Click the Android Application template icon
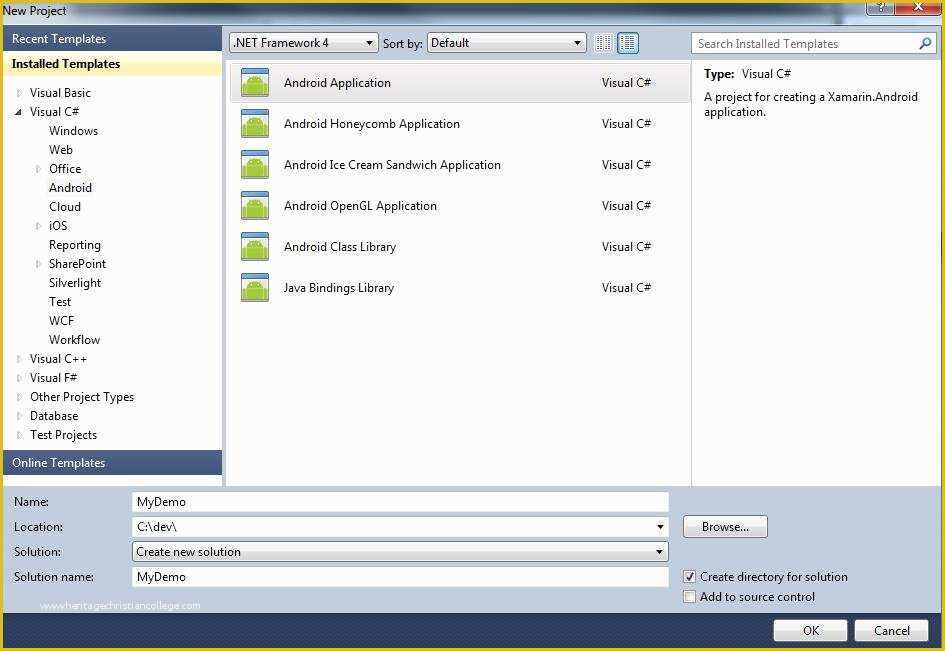Image resolution: width=945 pixels, height=651 pixels. [x=255, y=83]
